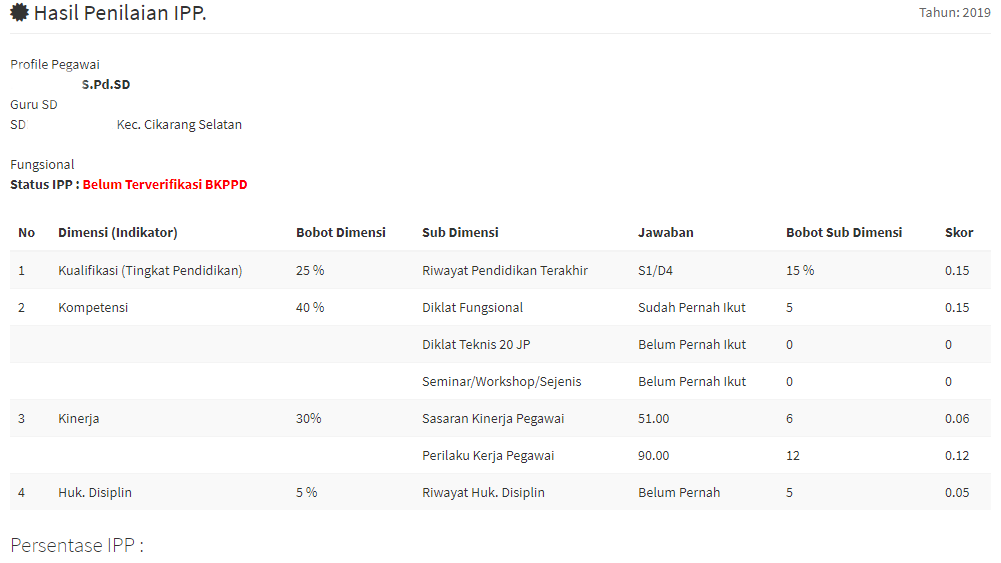Click the Riwayat Pendidikan Terakhir cell
This screenshot has width=1001, height=563.
coord(505,271)
